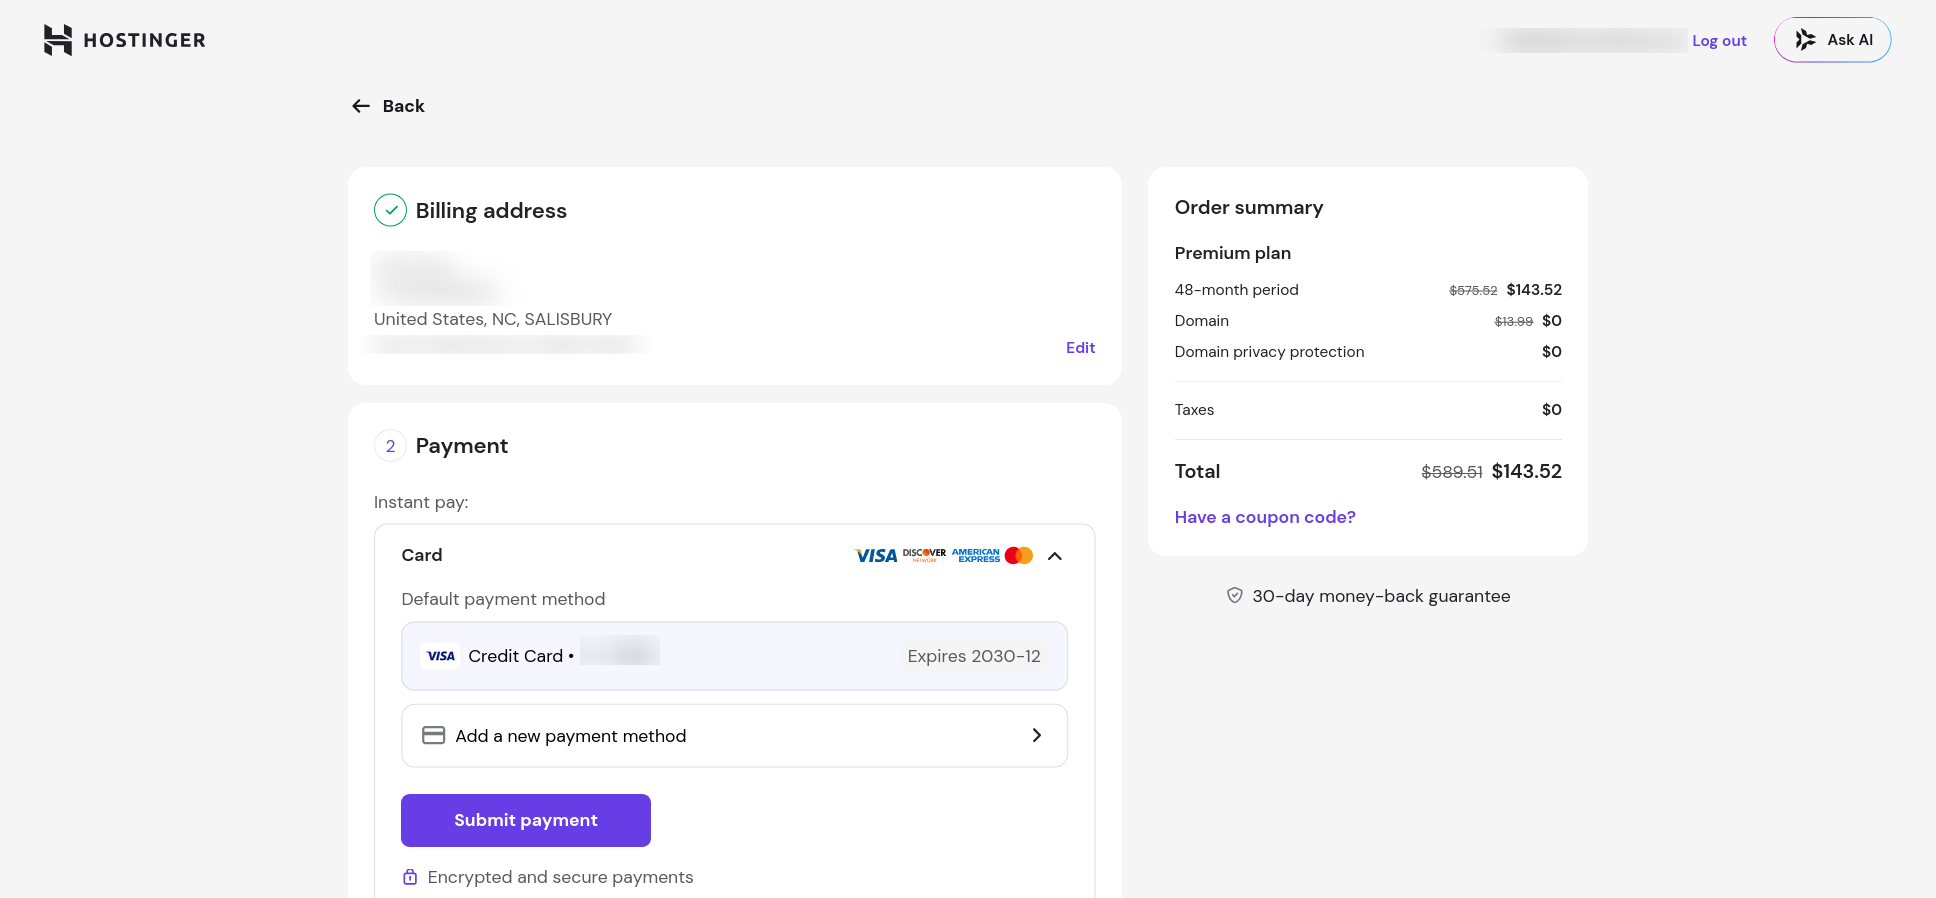Click Add a new payment method row
1936x898 pixels.
[x=735, y=736]
